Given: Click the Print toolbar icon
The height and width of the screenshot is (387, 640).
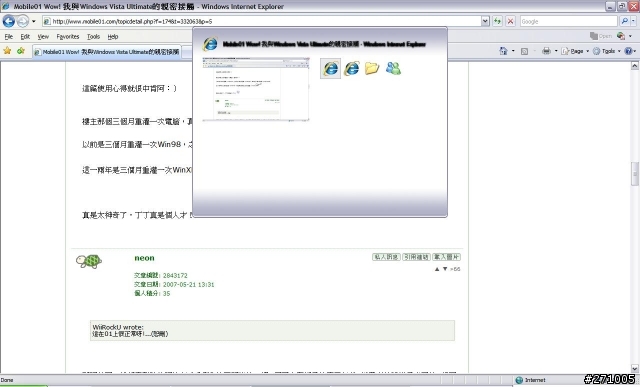Looking at the screenshot, I should pyautogui.click(x=546, y=51).
